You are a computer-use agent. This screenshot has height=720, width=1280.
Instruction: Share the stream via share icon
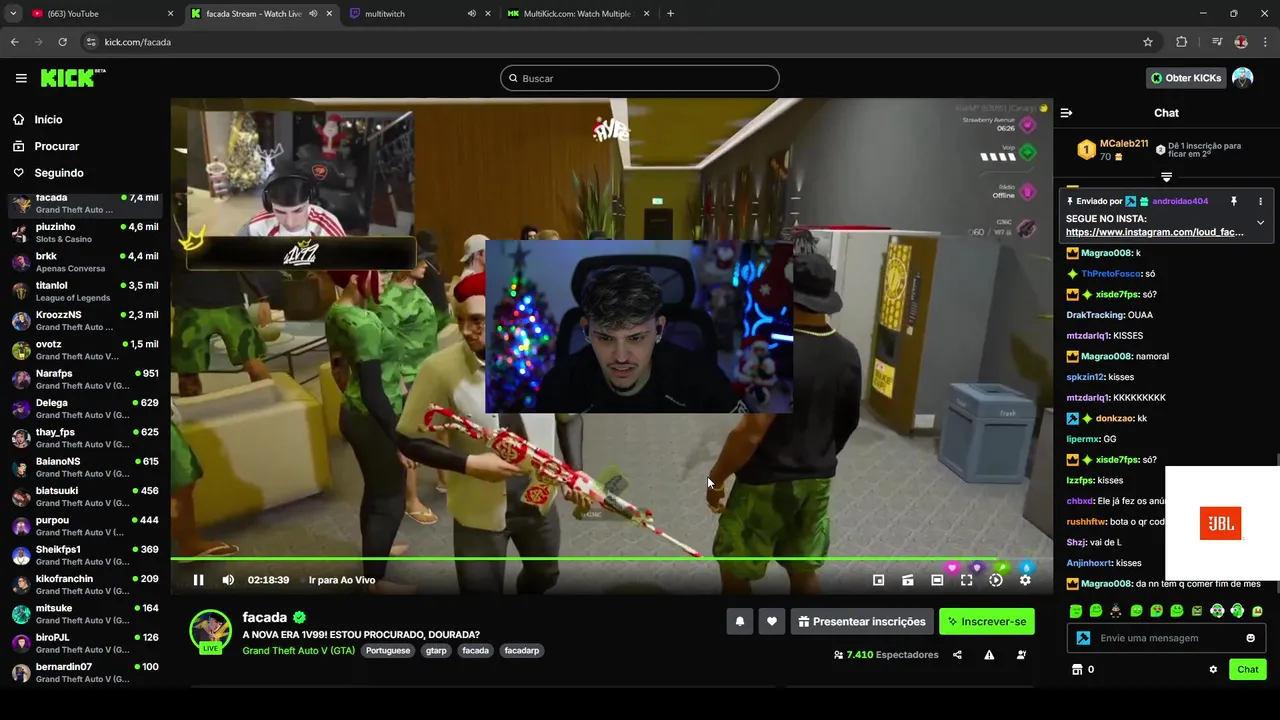[957, 655]
